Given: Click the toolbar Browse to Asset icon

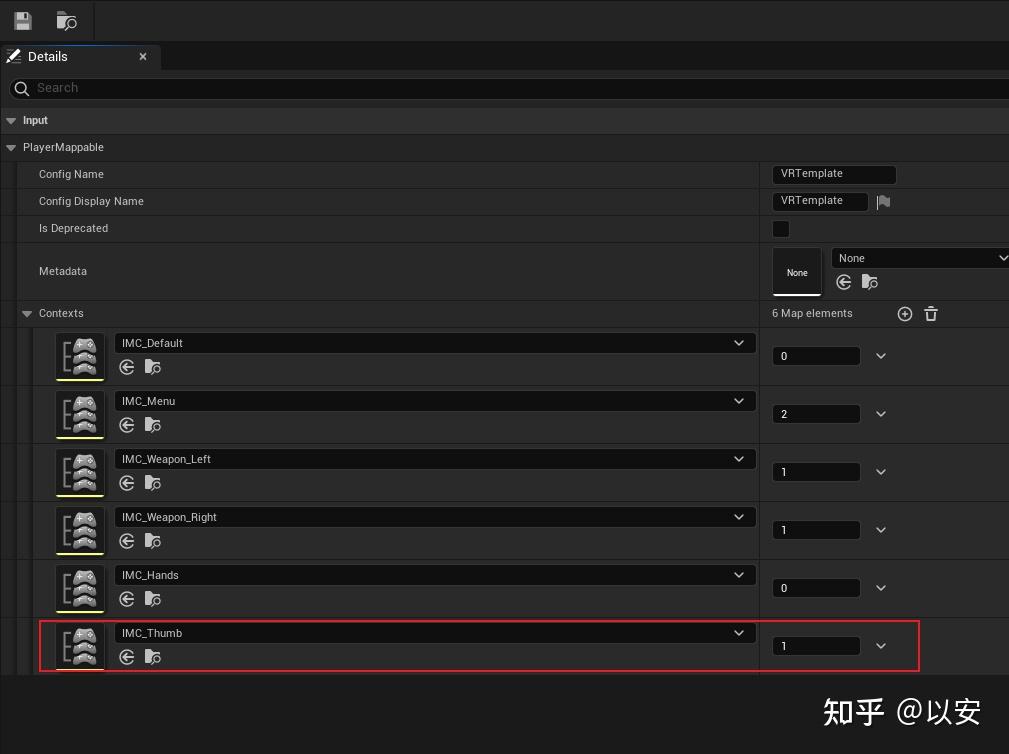Looking at the screenshot, I should click(x=66, y=20).
